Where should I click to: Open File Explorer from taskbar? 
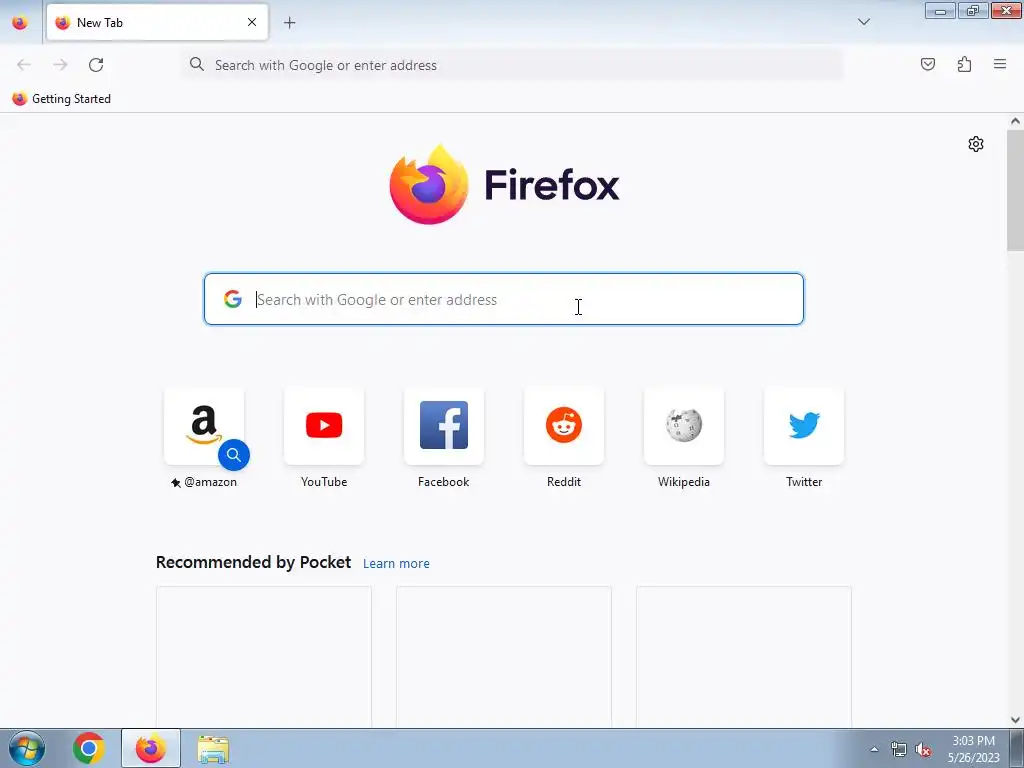213,749
